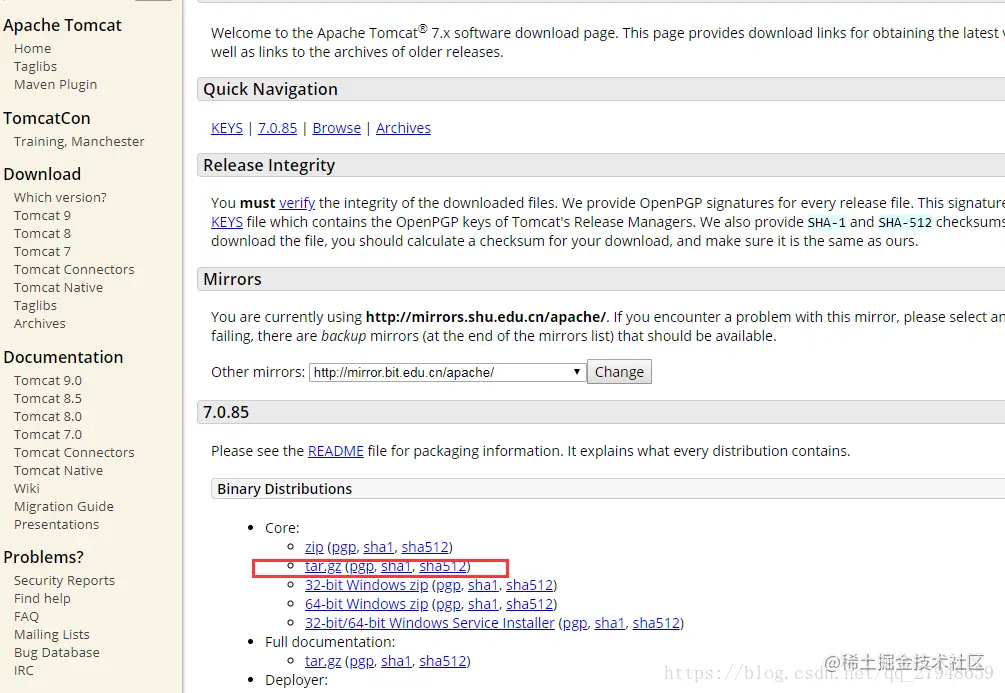
Task: Open Tomcat 8.5 documentation
Action: pos(48,398)
